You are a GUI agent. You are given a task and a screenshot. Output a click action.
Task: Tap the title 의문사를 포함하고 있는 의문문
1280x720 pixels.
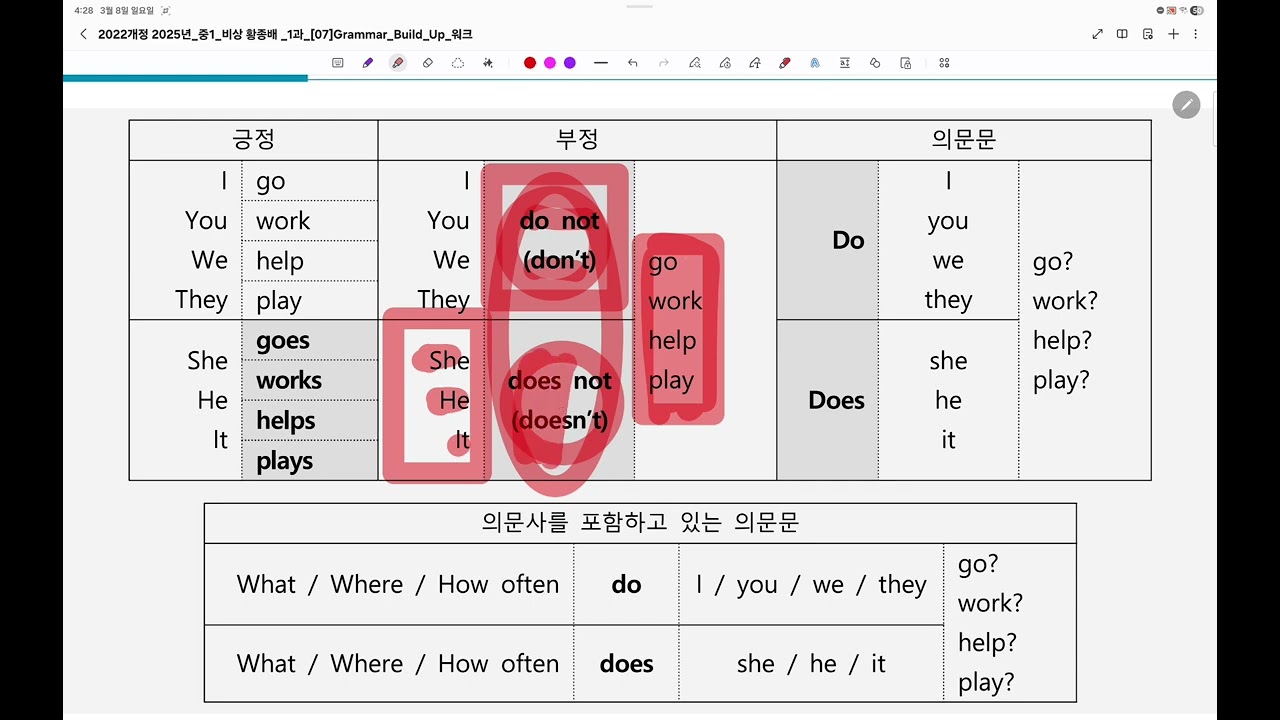(640, 523)
